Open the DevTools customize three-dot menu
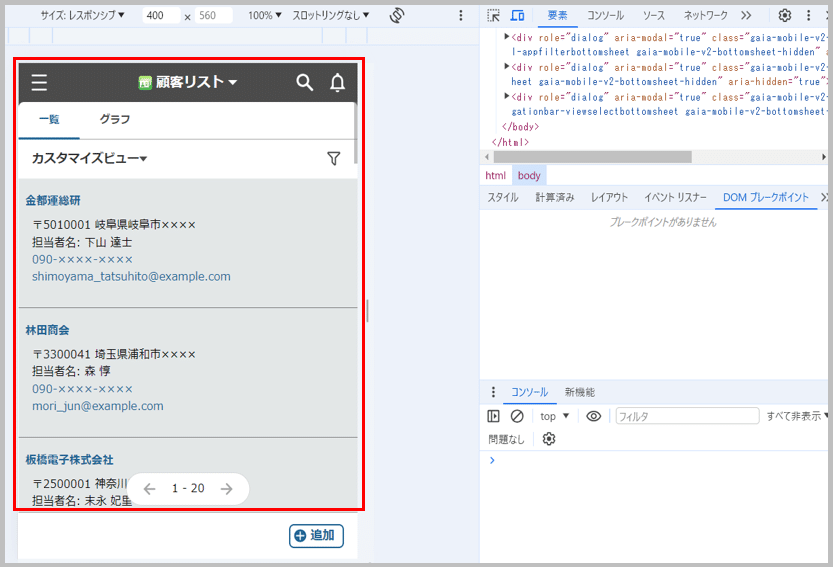 point(808,15)
